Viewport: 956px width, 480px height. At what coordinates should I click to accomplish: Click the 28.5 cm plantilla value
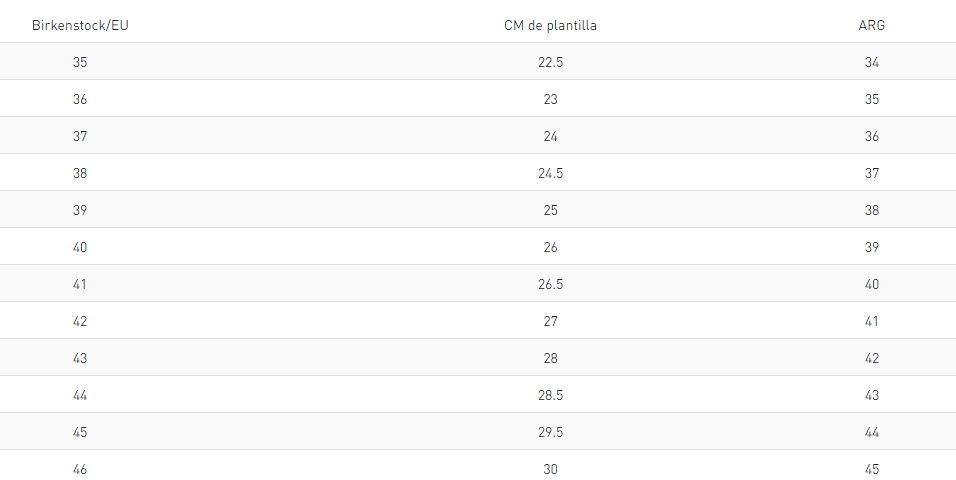click(550, 395)
